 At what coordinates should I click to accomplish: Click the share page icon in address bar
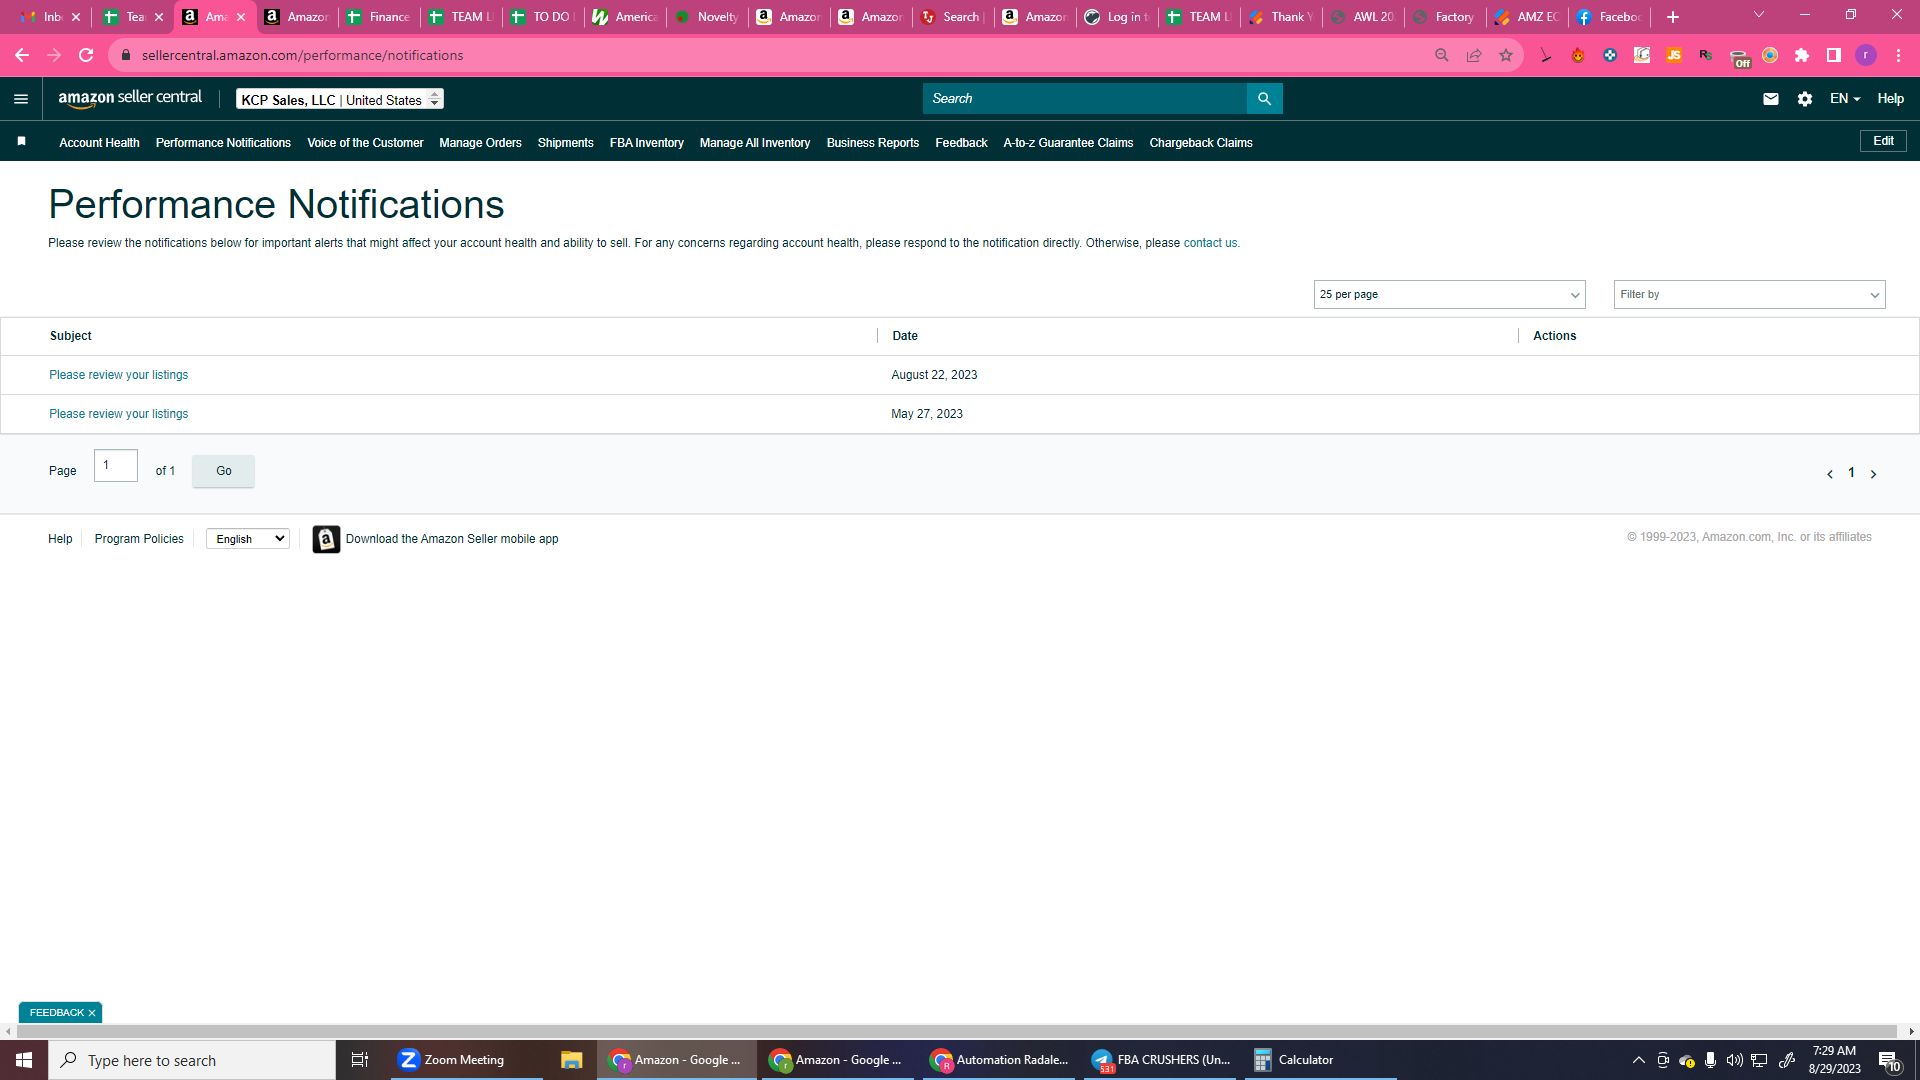click(1474, 55)
